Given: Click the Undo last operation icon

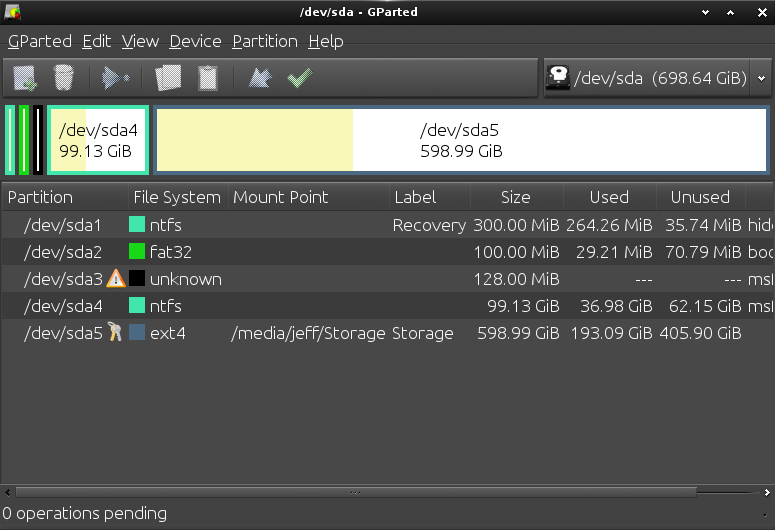Looking at the screenshot, I should [260, 78].
